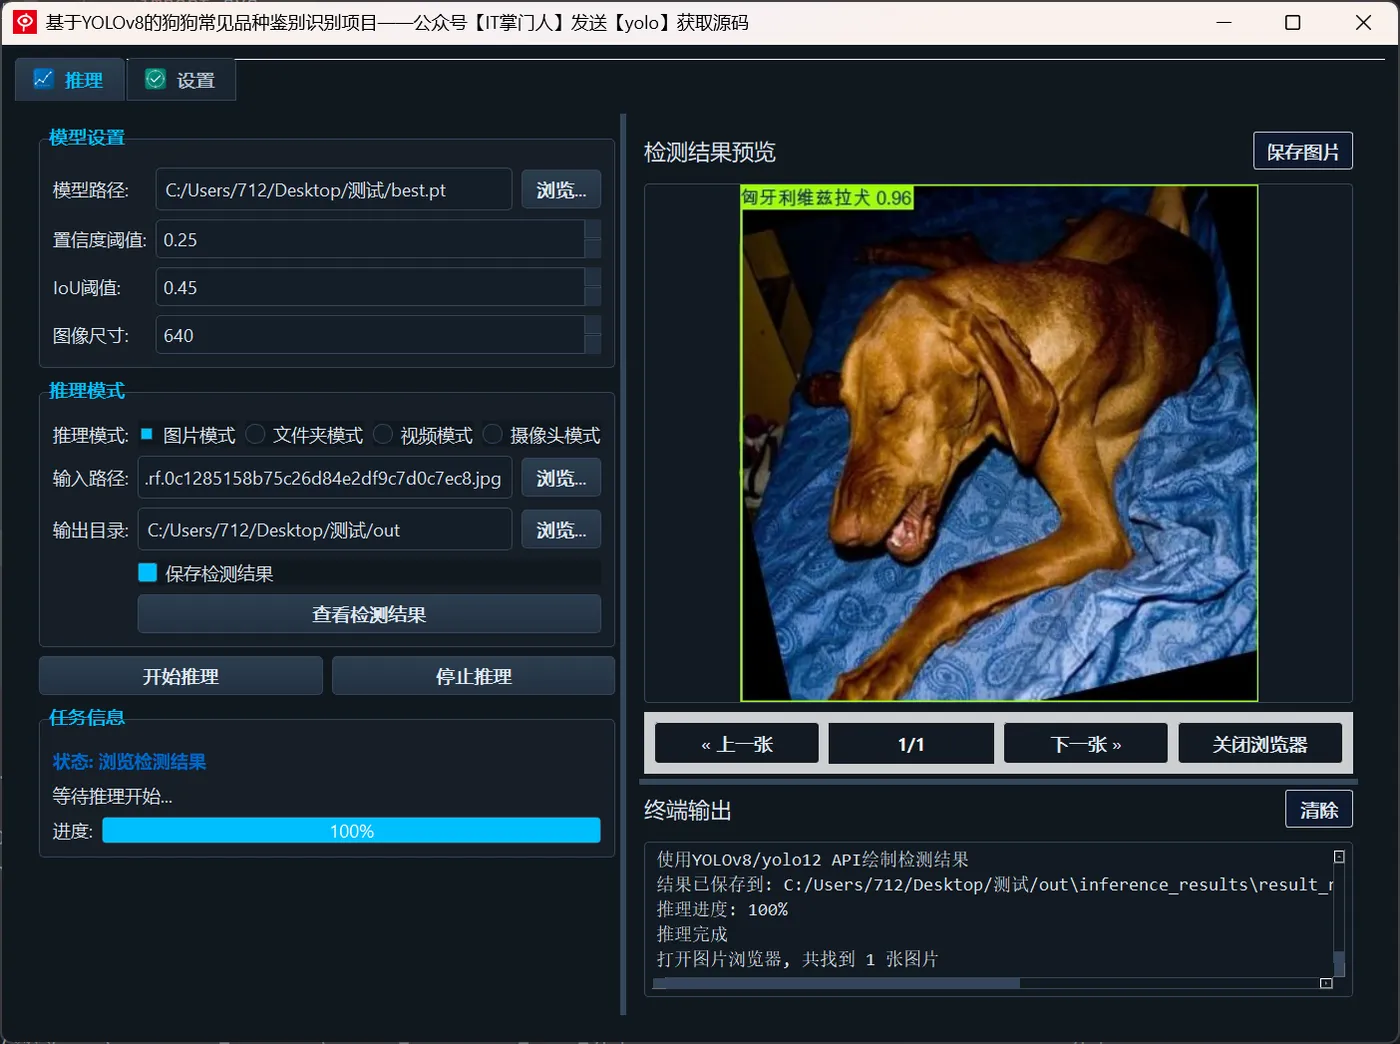Click the detected dog result image

coord(999,443)
